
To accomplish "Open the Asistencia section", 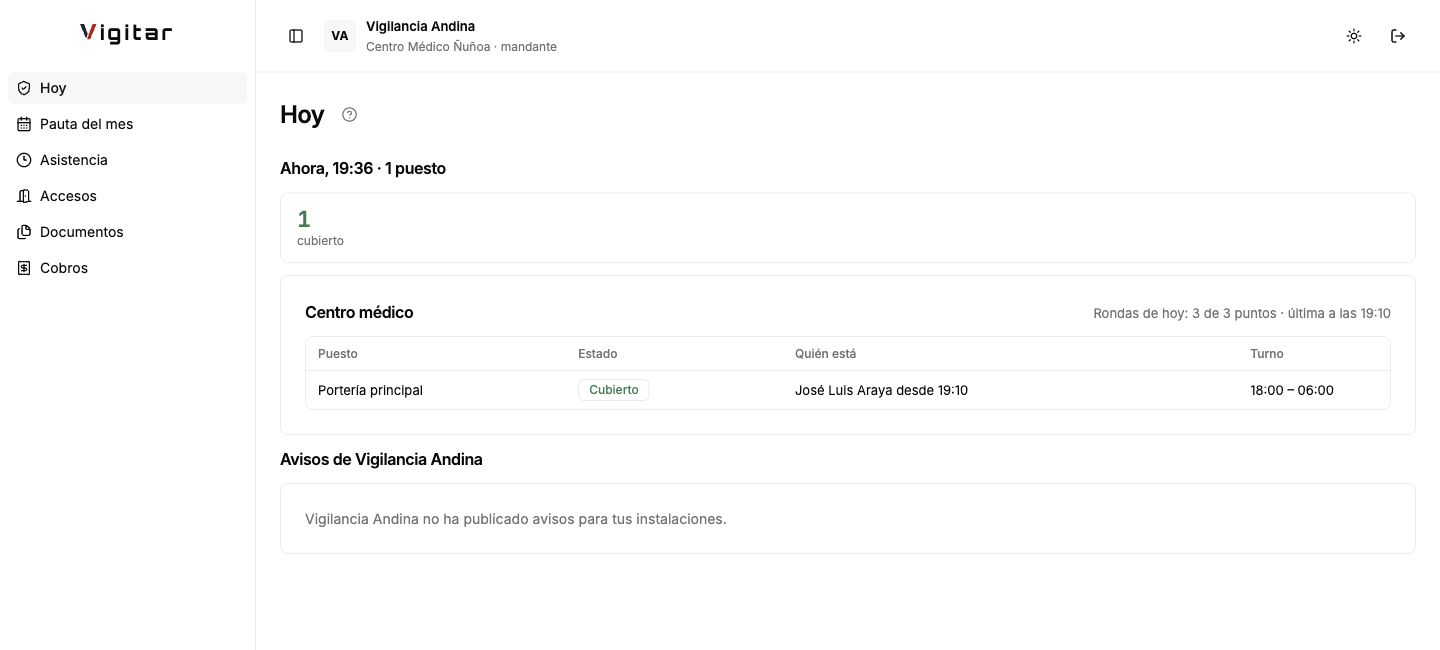I will (x=127, y=160).
